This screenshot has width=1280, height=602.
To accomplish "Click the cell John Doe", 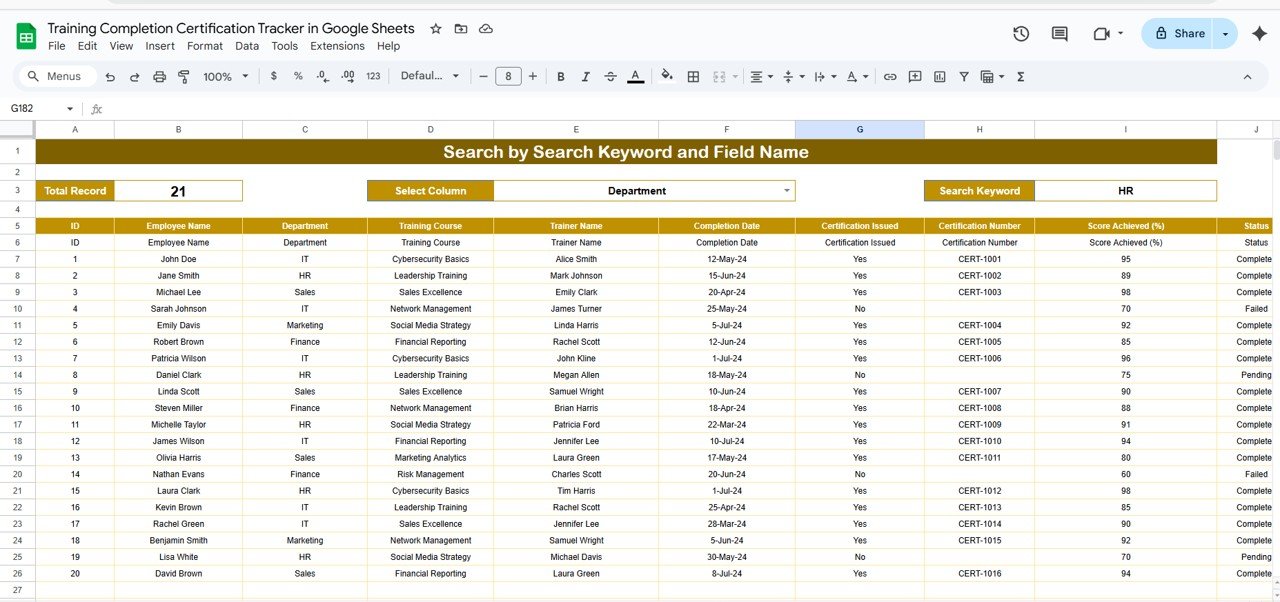I will (x=178, y=259).
